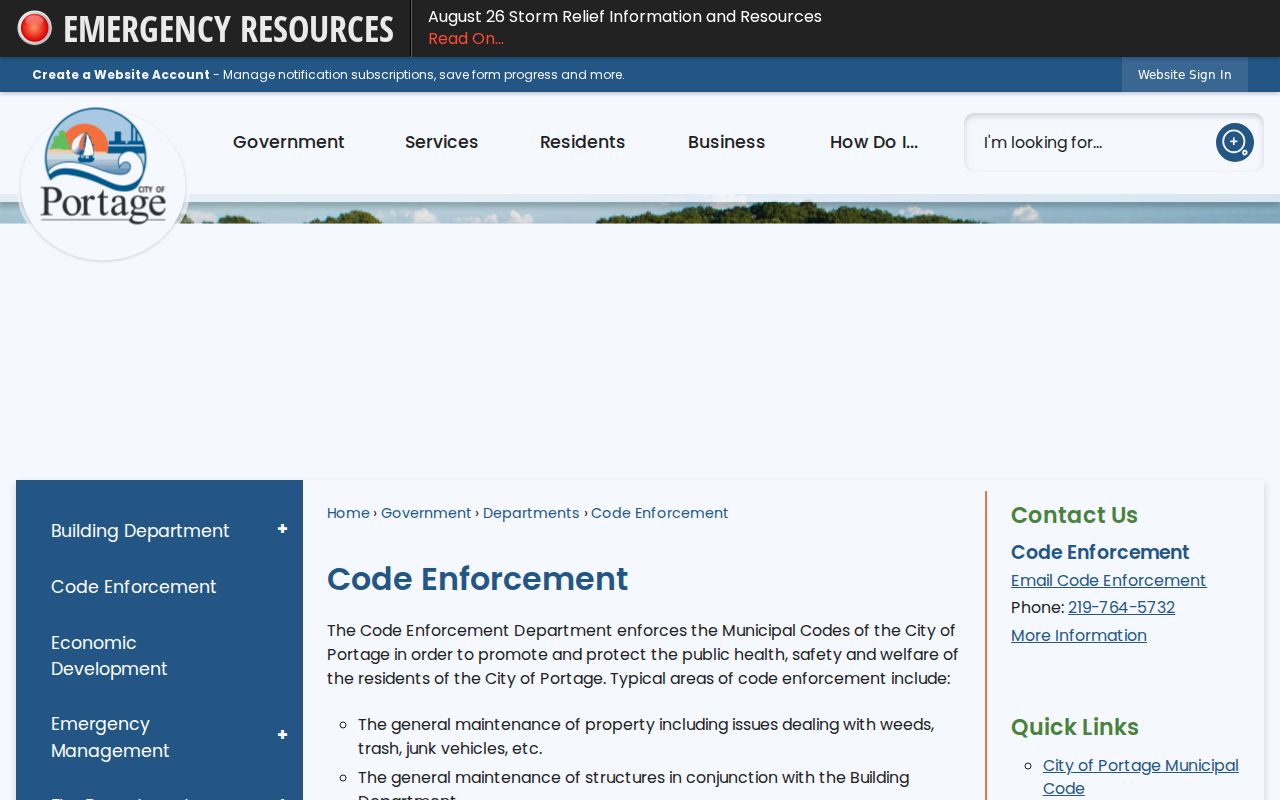Open City of Portage Municipal Code link
1280x800 pixels.
point(1141,777)
